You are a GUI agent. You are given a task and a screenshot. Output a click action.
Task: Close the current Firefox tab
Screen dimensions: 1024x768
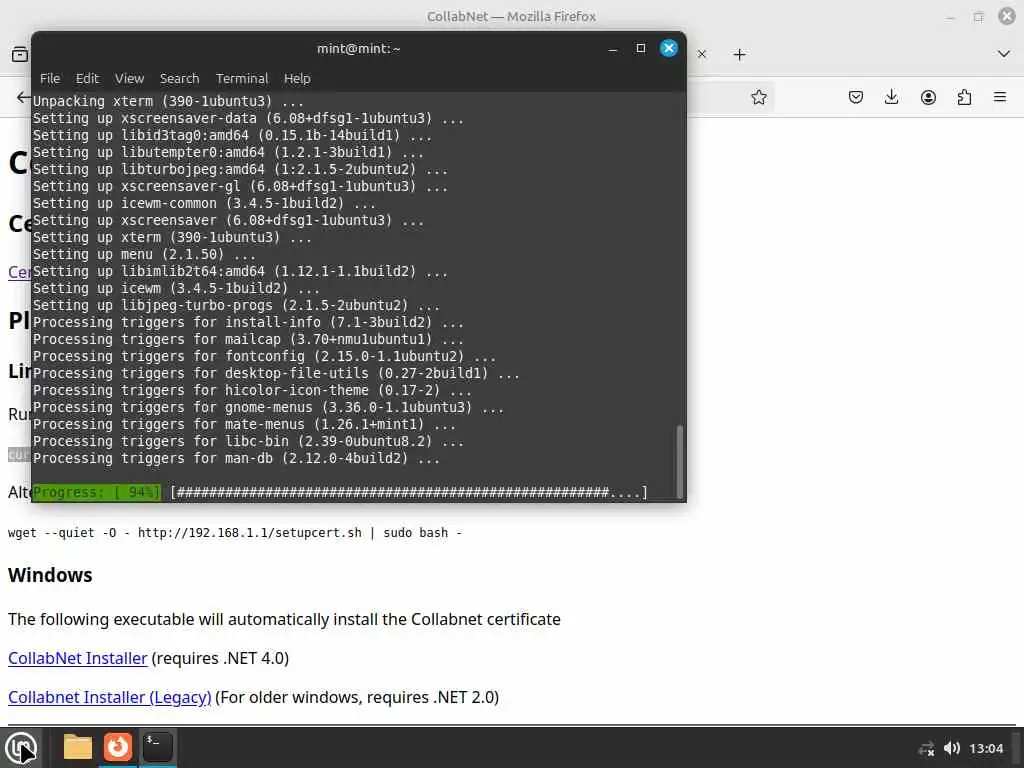702,54
